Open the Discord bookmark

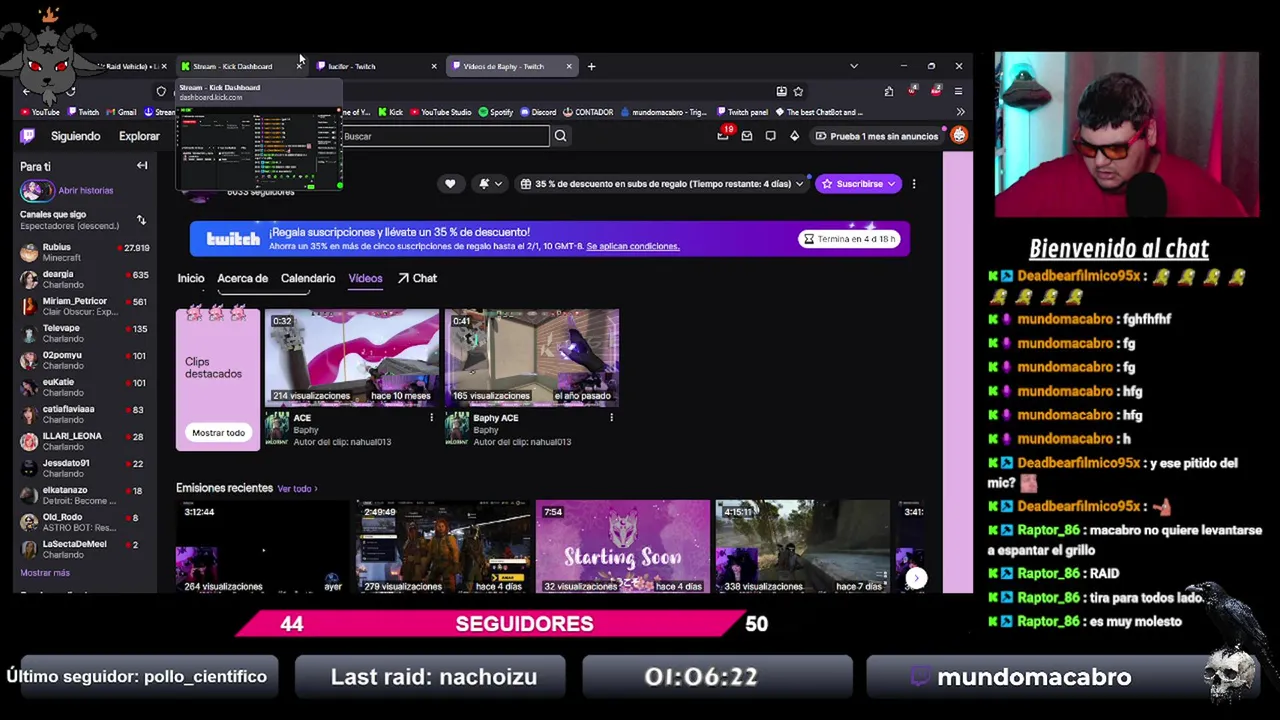(538, 112)
